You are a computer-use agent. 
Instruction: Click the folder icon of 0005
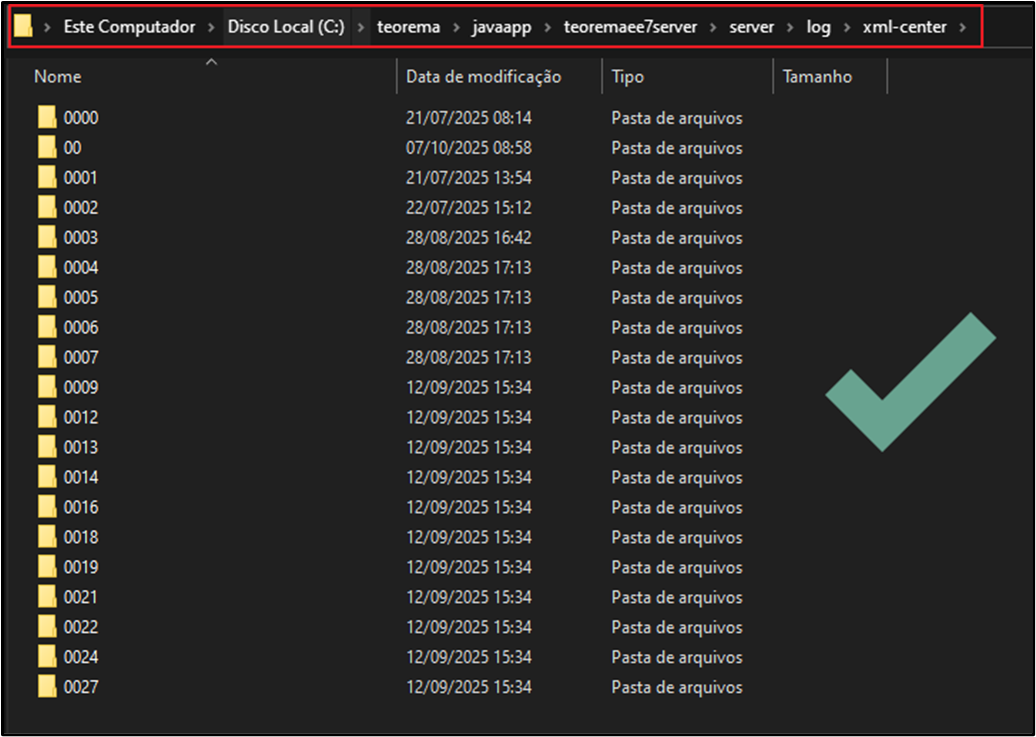click(47, 297)
